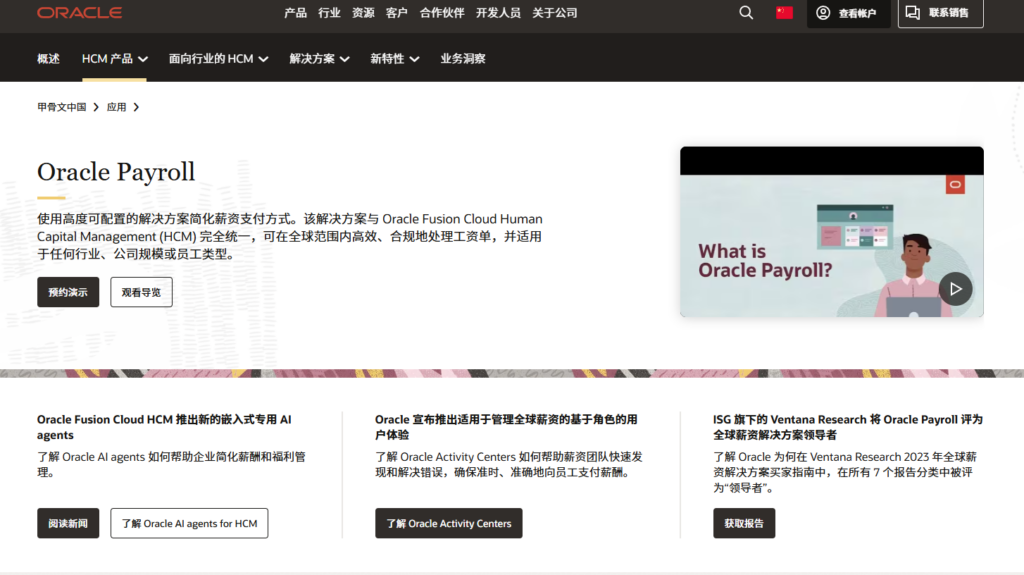Click the 应用 breadcrumb link
This screenshot has width=1024, height=575.
(117, 107)
